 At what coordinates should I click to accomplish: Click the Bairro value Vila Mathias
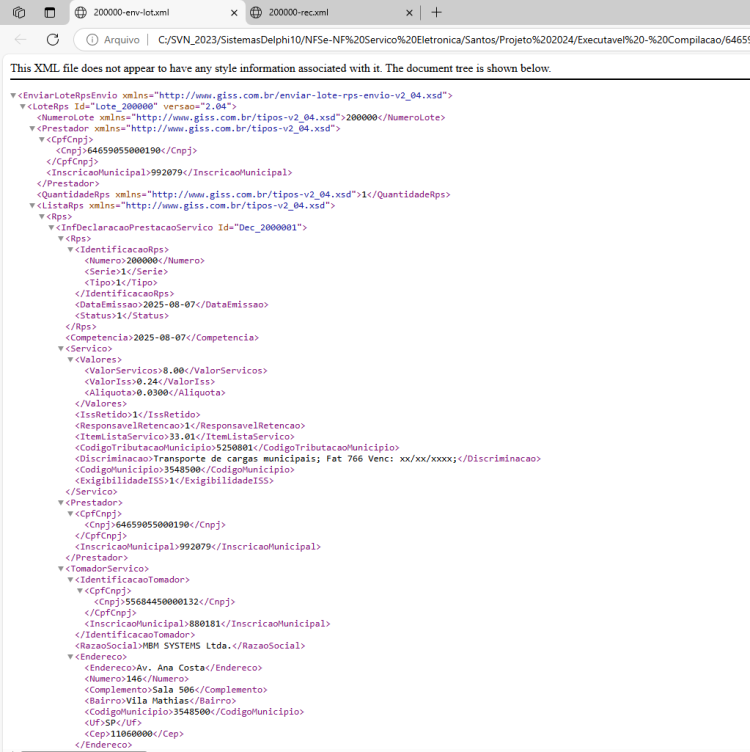point(157,701)
